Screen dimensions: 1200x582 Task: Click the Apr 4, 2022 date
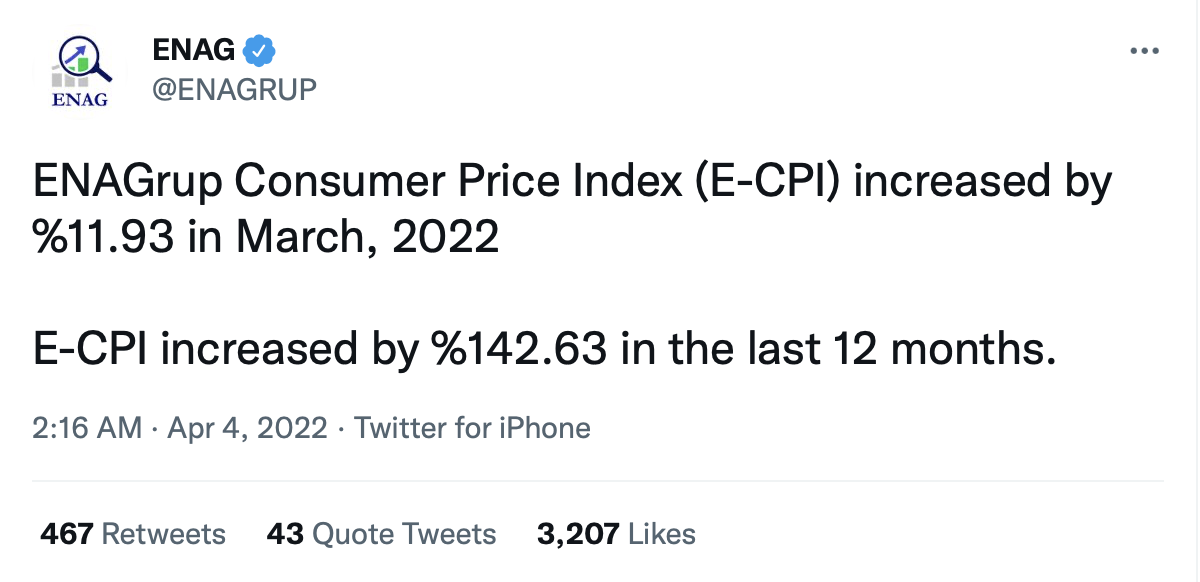point(247,429)
